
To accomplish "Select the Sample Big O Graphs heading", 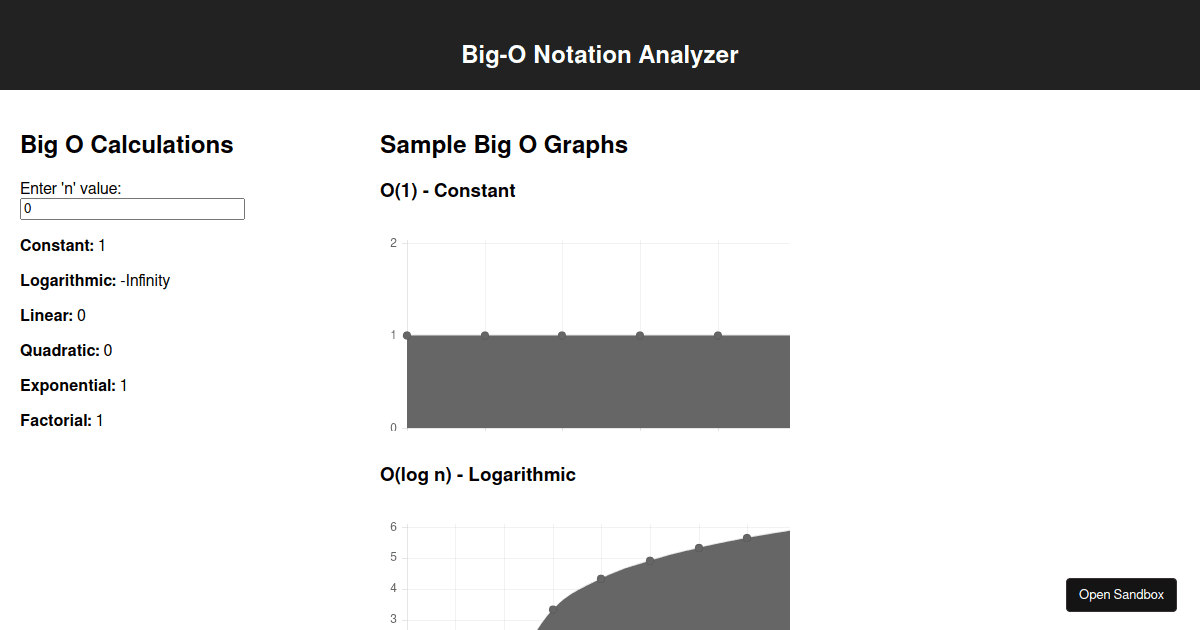I will 503,144.
